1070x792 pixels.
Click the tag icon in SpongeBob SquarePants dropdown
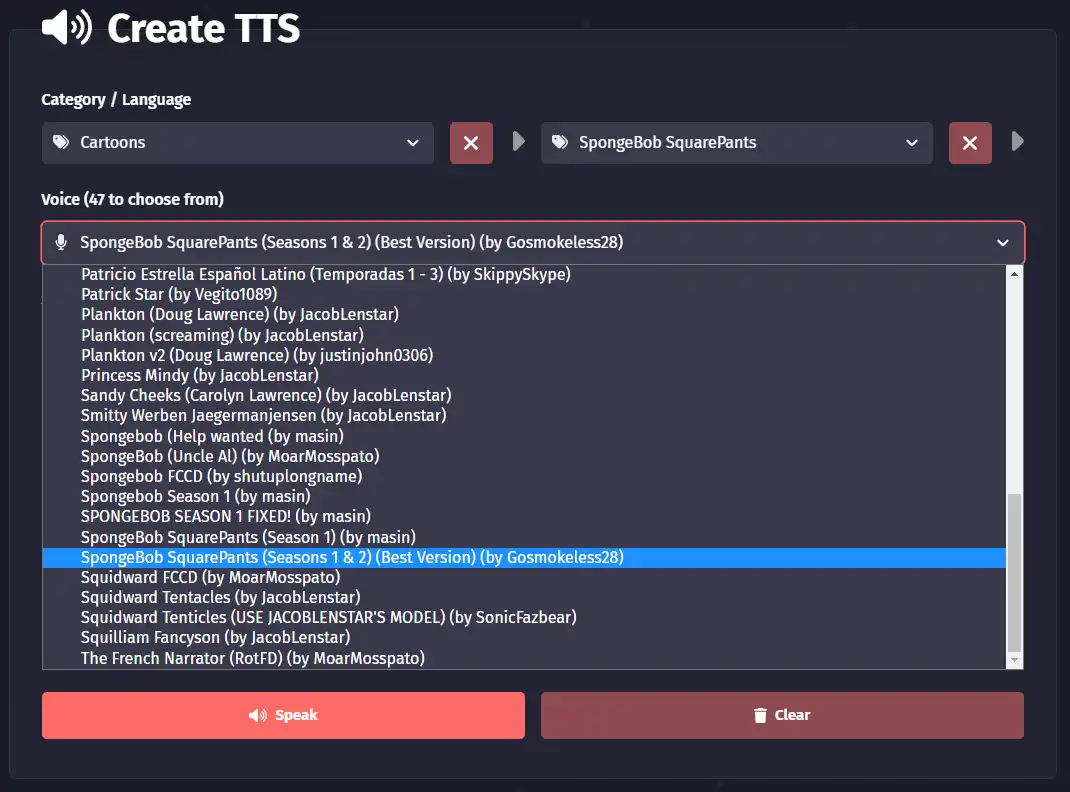560,142
